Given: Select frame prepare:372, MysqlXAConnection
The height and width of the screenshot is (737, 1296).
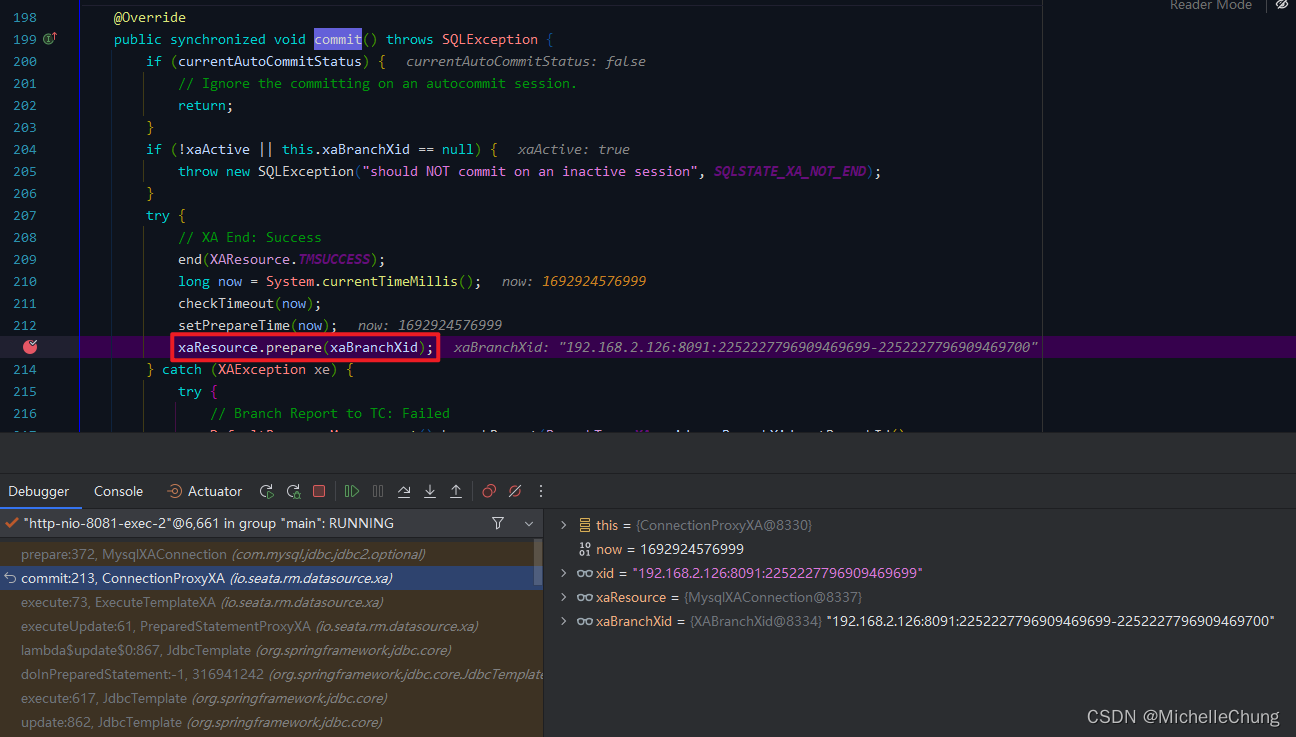Looking at the screenshot, I should coord(267,554).
